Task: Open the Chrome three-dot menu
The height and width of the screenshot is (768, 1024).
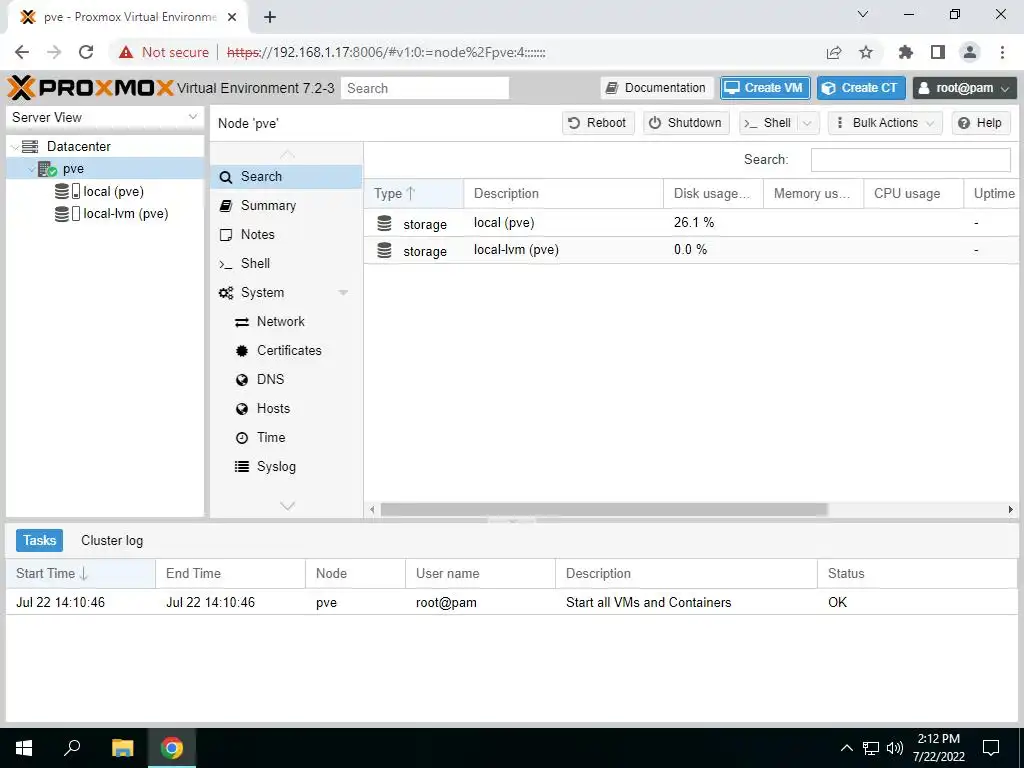Action: 1002,52
